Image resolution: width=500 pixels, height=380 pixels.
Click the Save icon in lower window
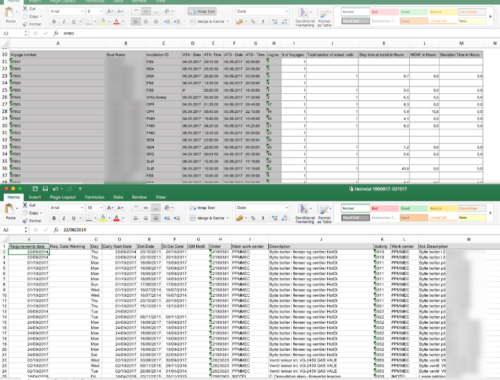click(45, 189)
